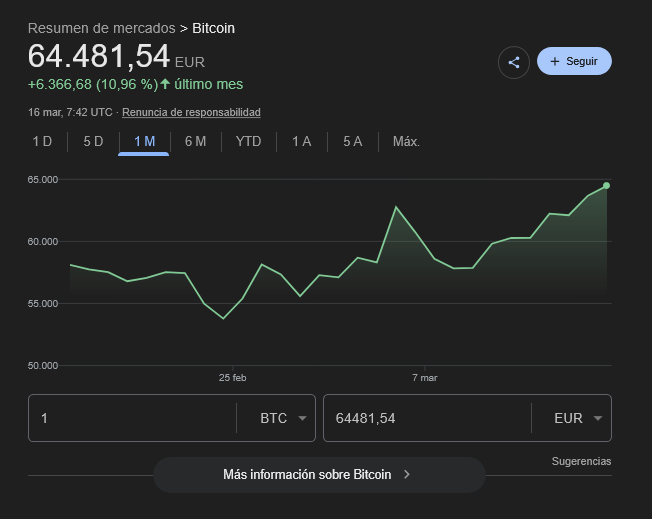652x519 pixels.
Task: Show the Máx. chart range
Action: 406,141
